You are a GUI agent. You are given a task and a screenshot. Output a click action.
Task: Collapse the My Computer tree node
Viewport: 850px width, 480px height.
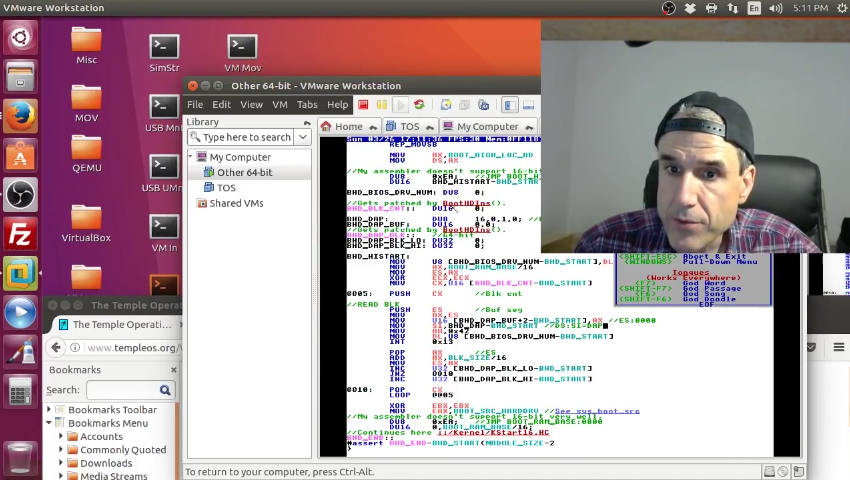[x=191, y=157]
